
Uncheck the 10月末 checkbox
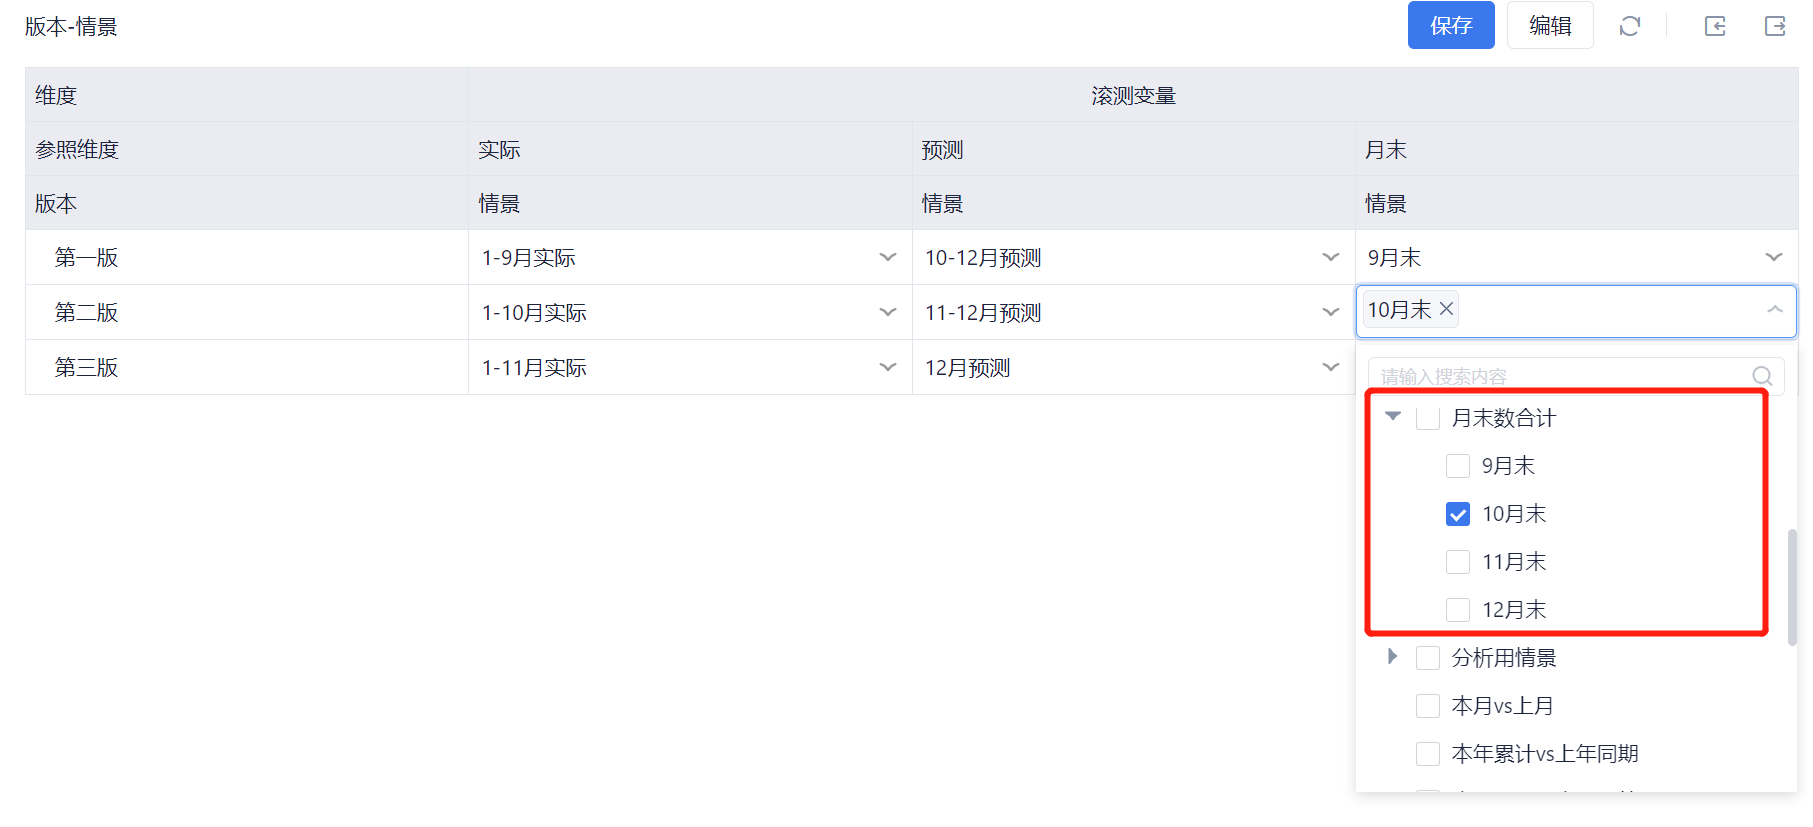tap(1458, 514)
